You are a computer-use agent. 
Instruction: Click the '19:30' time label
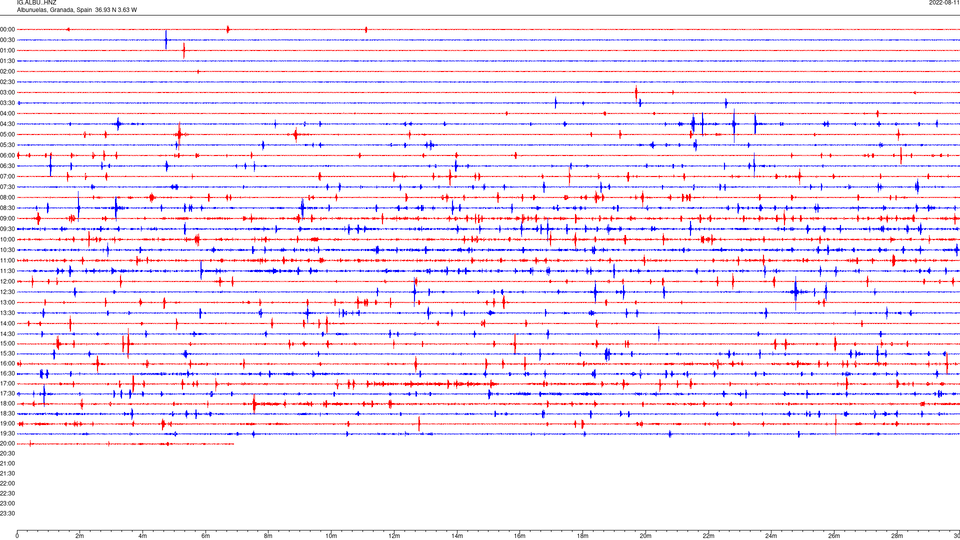[x=8, y=433]
